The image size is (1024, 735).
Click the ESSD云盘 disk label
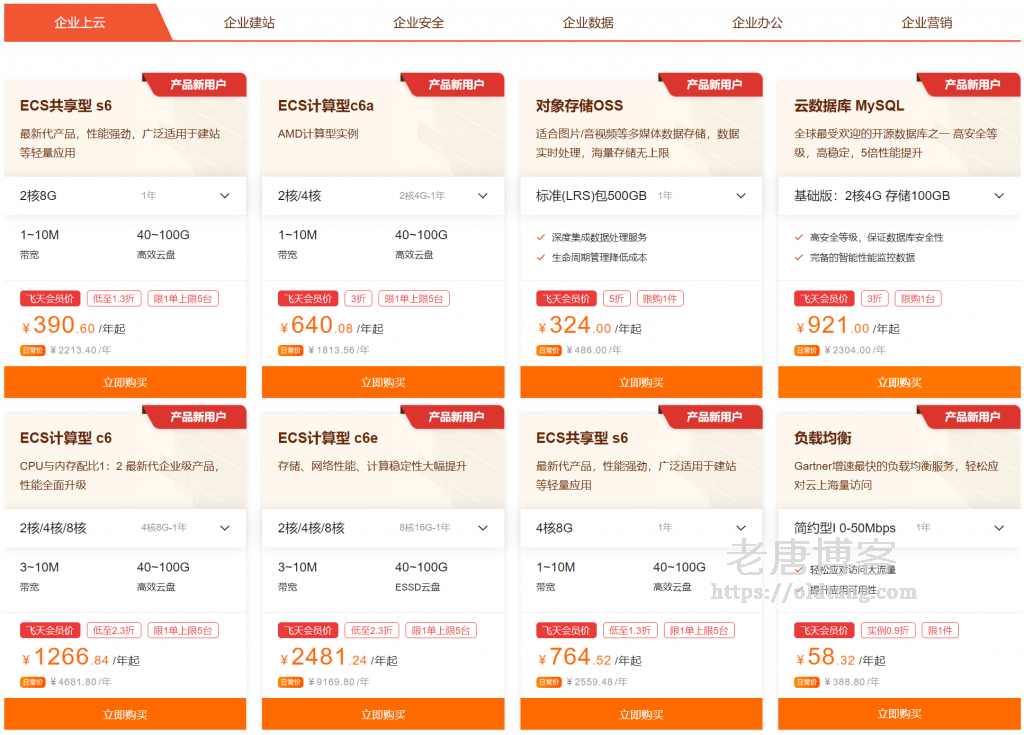pyautogui.click(x=417, y=587)
